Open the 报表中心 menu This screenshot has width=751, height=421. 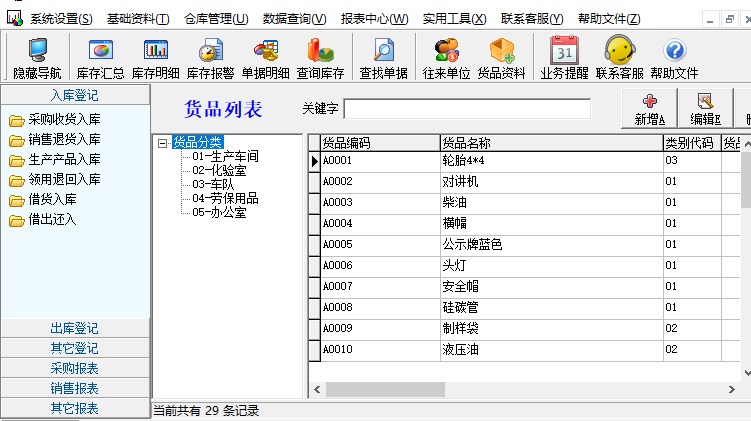(374, 19)
